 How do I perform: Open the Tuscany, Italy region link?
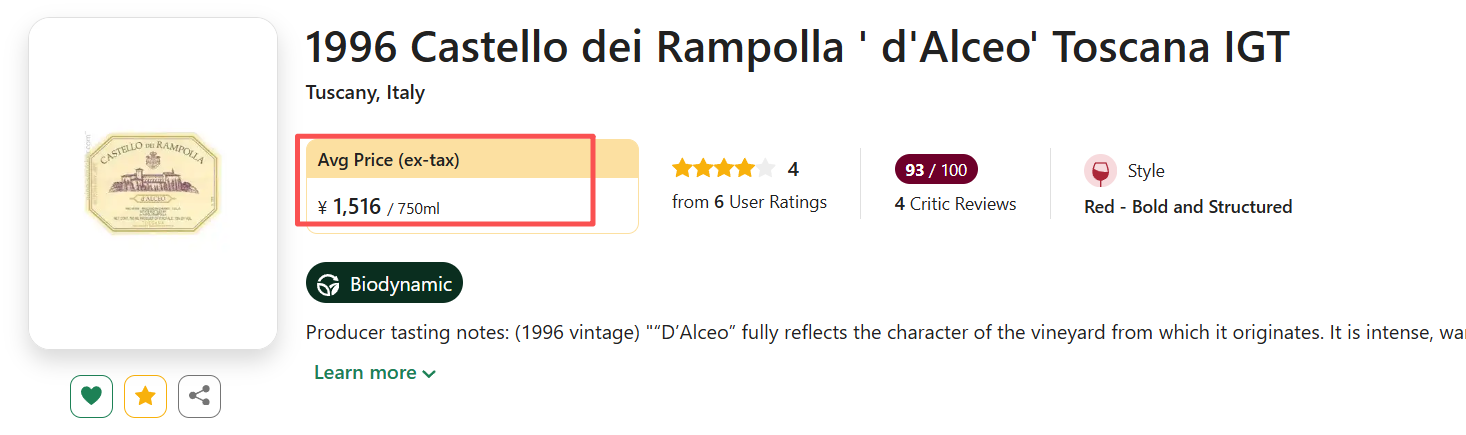(x=365, y=93)
